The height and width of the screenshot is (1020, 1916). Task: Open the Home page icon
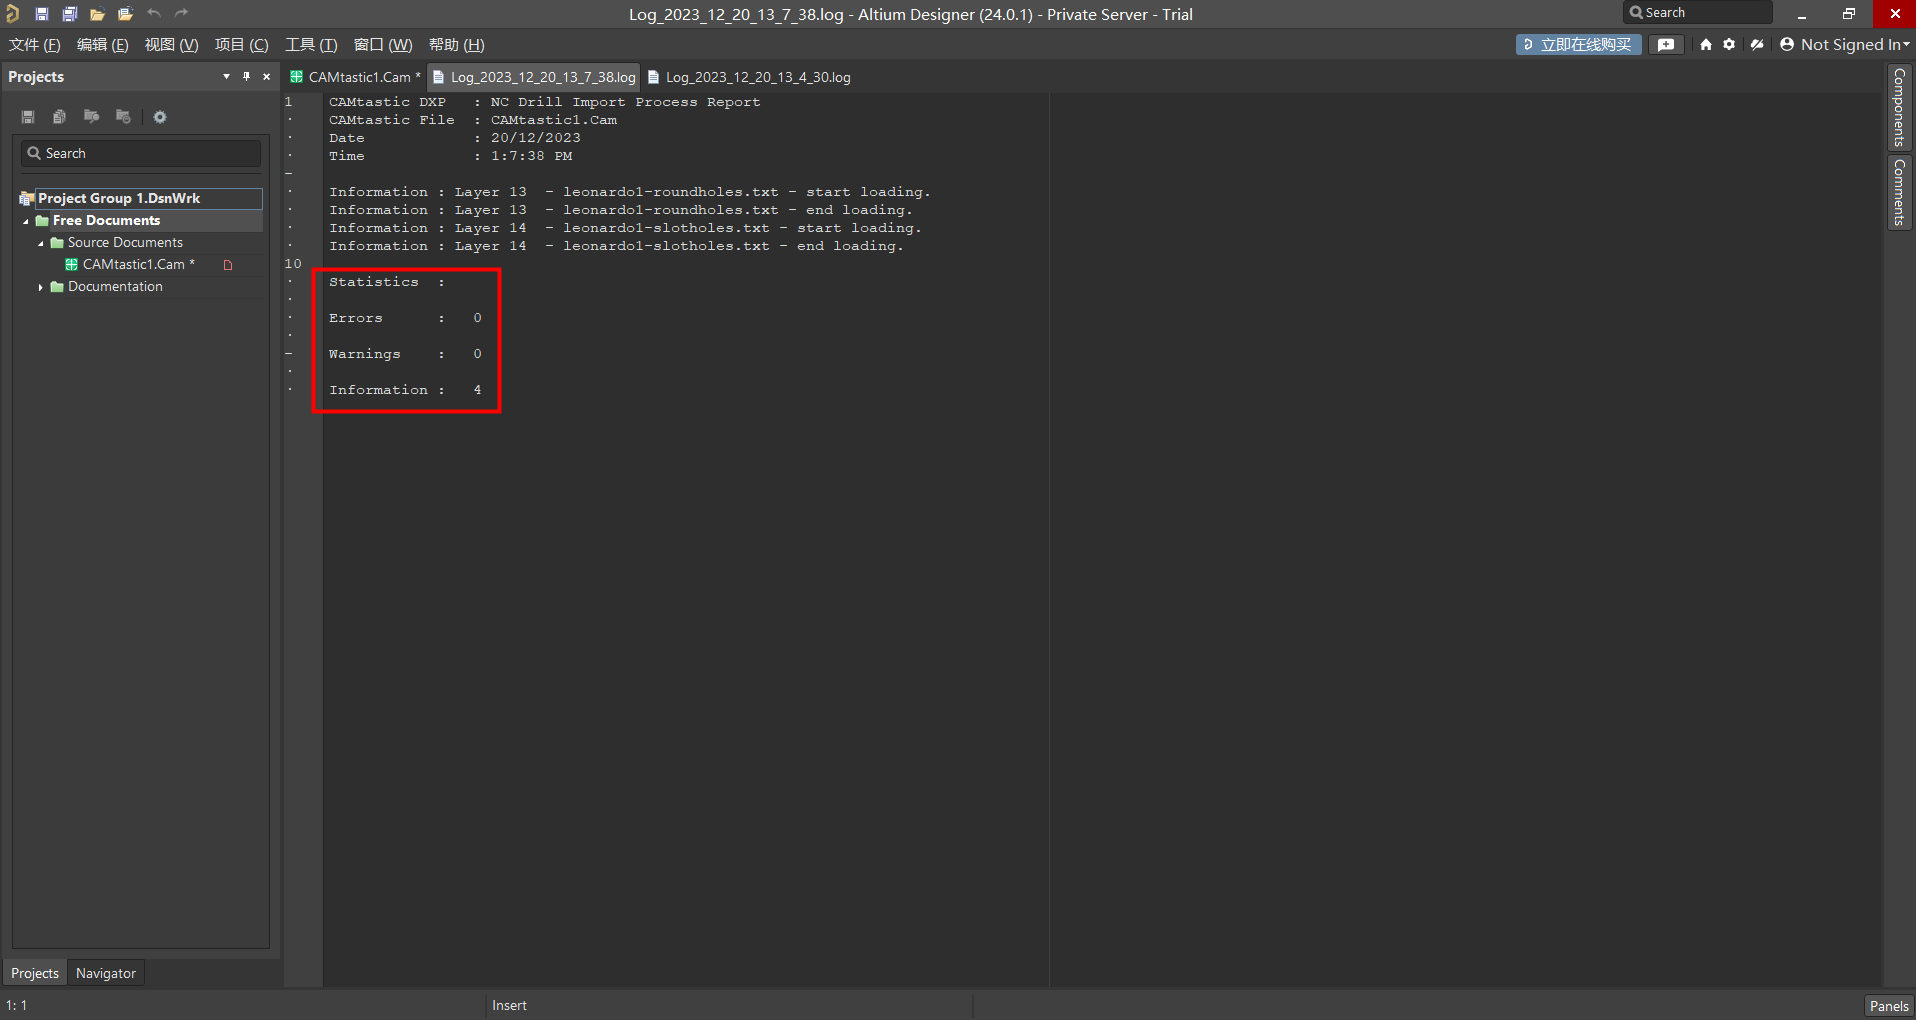pyautogui.click(x=1706, y=45)
